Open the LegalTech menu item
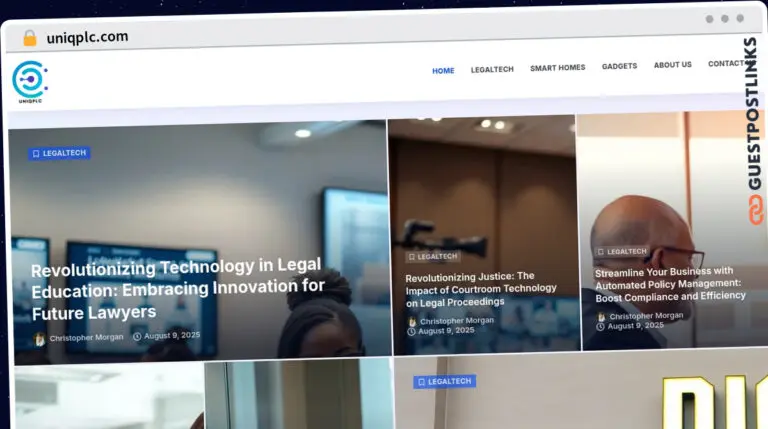Screen dimensions: 768x429 [492, 69]
